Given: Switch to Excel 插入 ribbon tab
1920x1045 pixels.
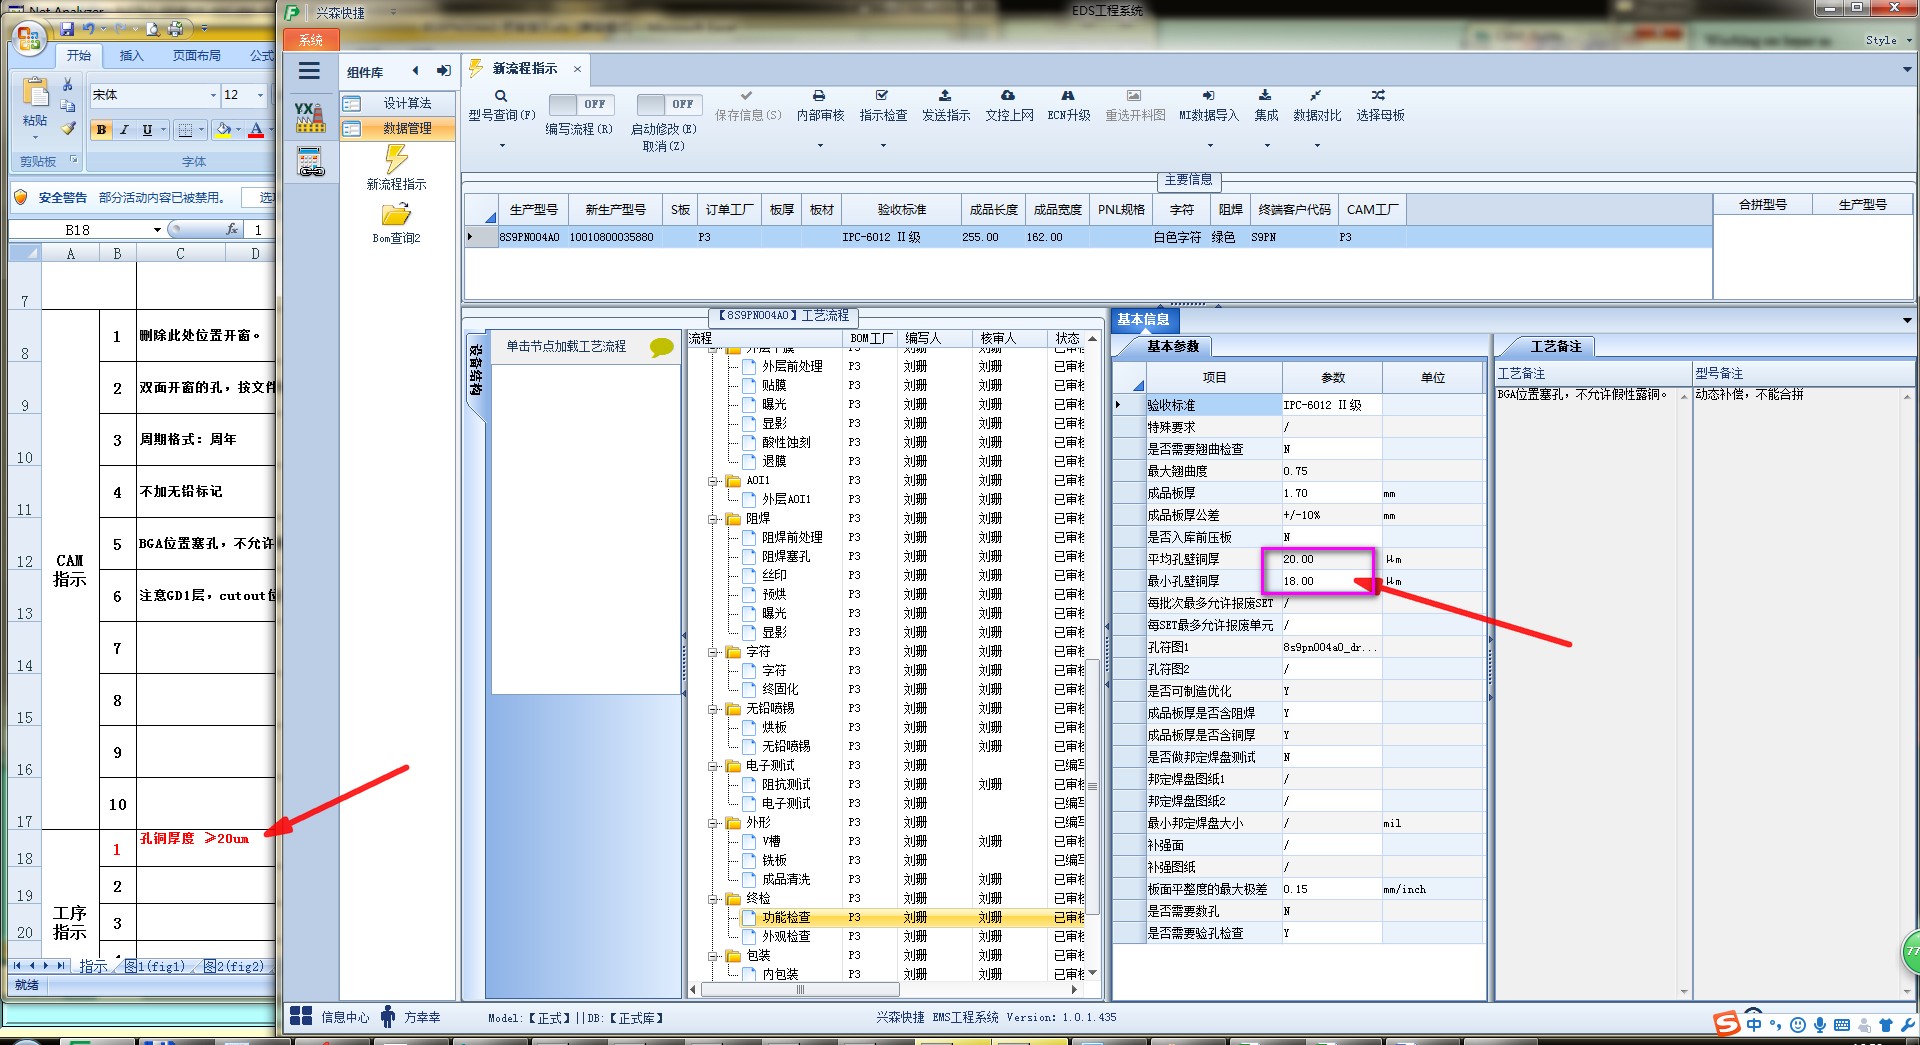Looking at the screenshot, I should (131, 56).
